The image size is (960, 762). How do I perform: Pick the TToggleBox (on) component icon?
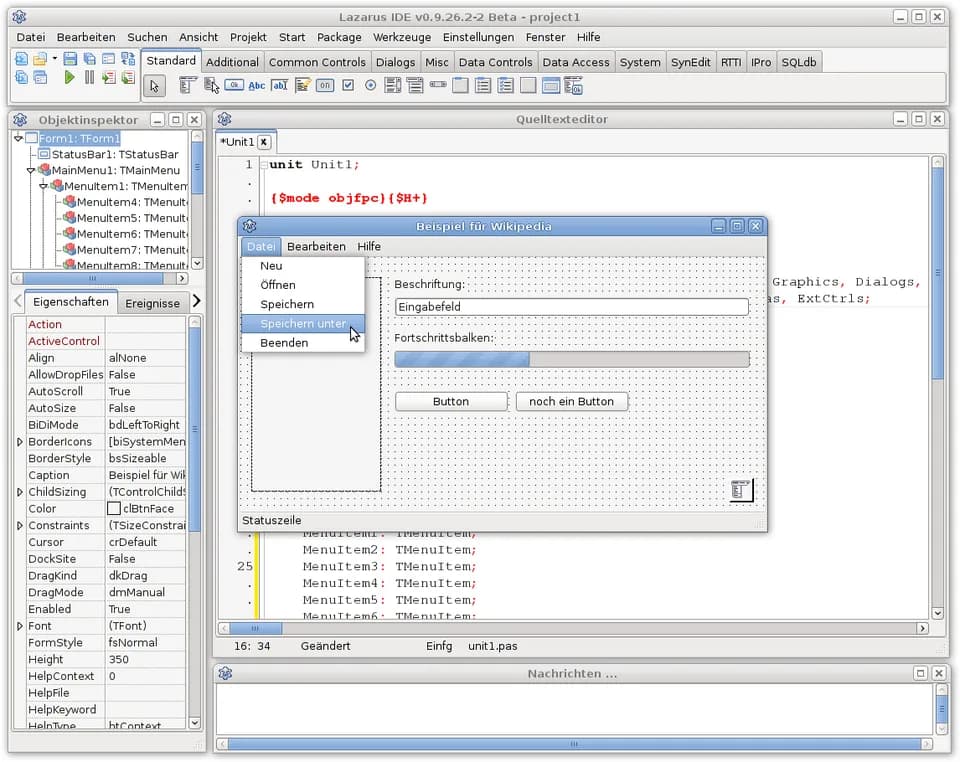tap(325, 85)
